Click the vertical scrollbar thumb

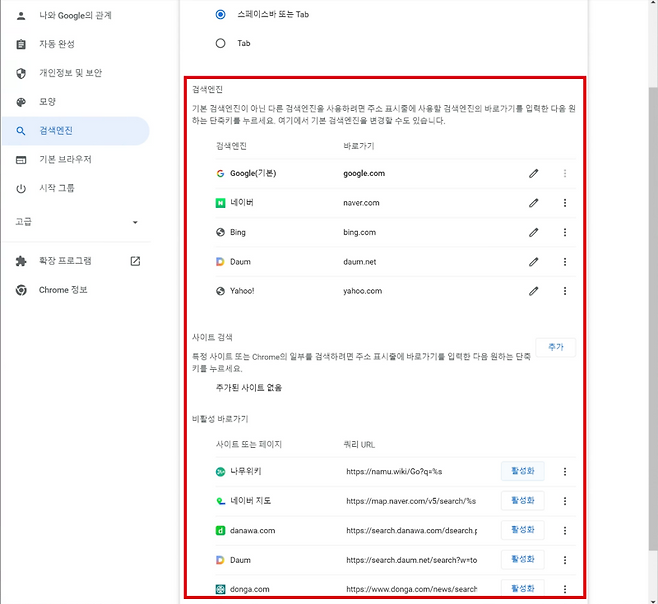tap(653, 319)
